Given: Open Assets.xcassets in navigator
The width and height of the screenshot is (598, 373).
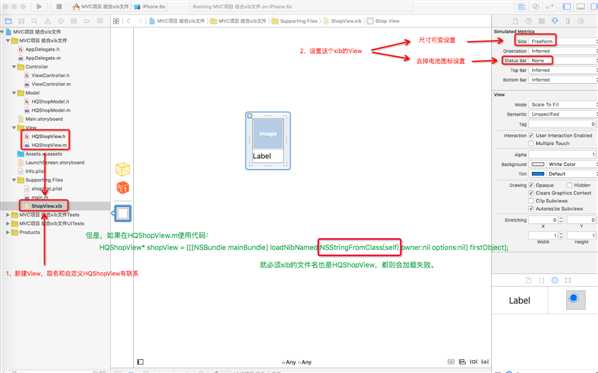Looking at the screenshot, I should point(43,154).
